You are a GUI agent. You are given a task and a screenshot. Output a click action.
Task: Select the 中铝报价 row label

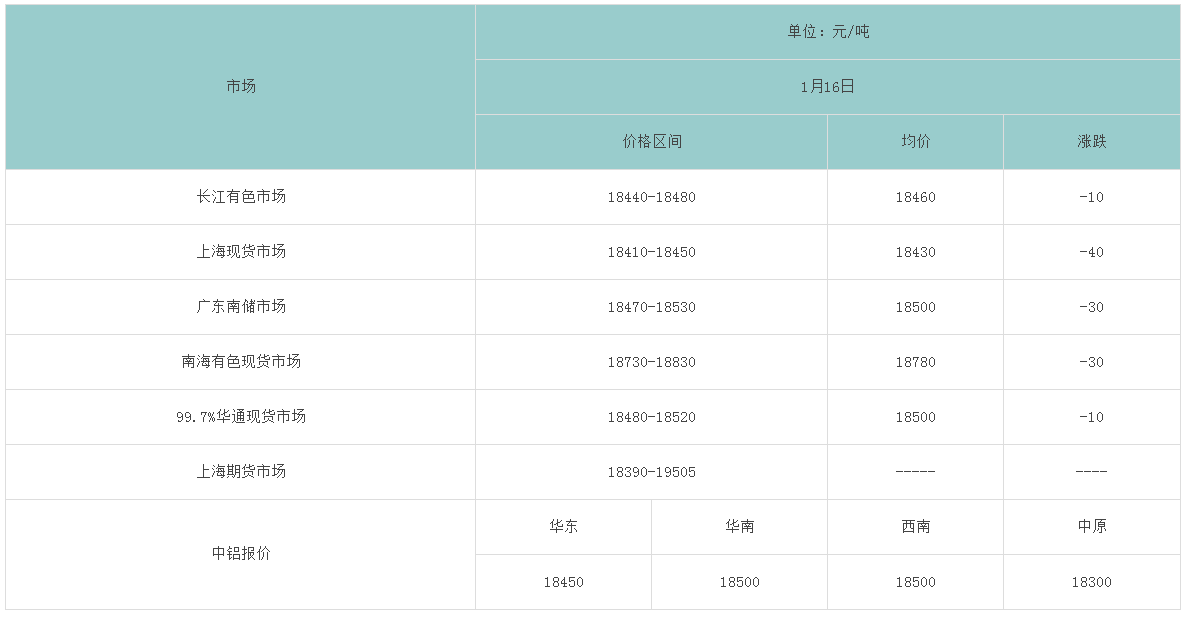tap(241, 554)
